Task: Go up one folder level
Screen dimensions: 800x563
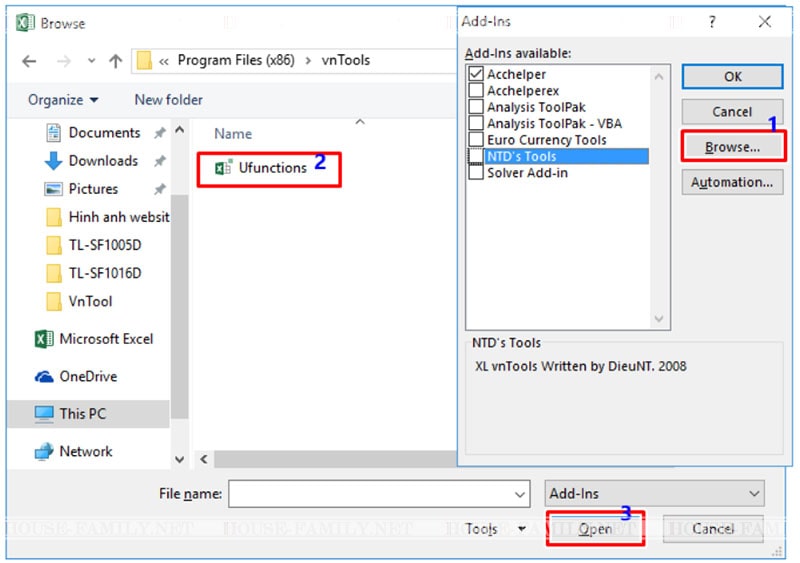Action: [x=116, y=61]
